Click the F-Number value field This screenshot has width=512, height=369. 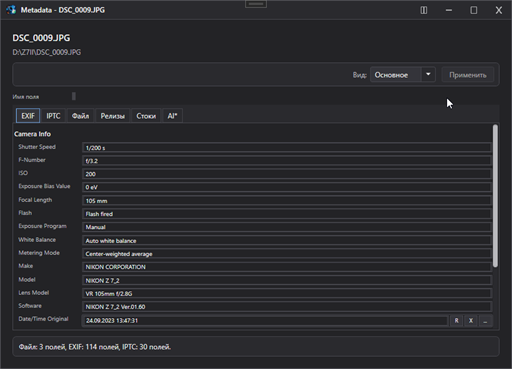click(287, 161)
